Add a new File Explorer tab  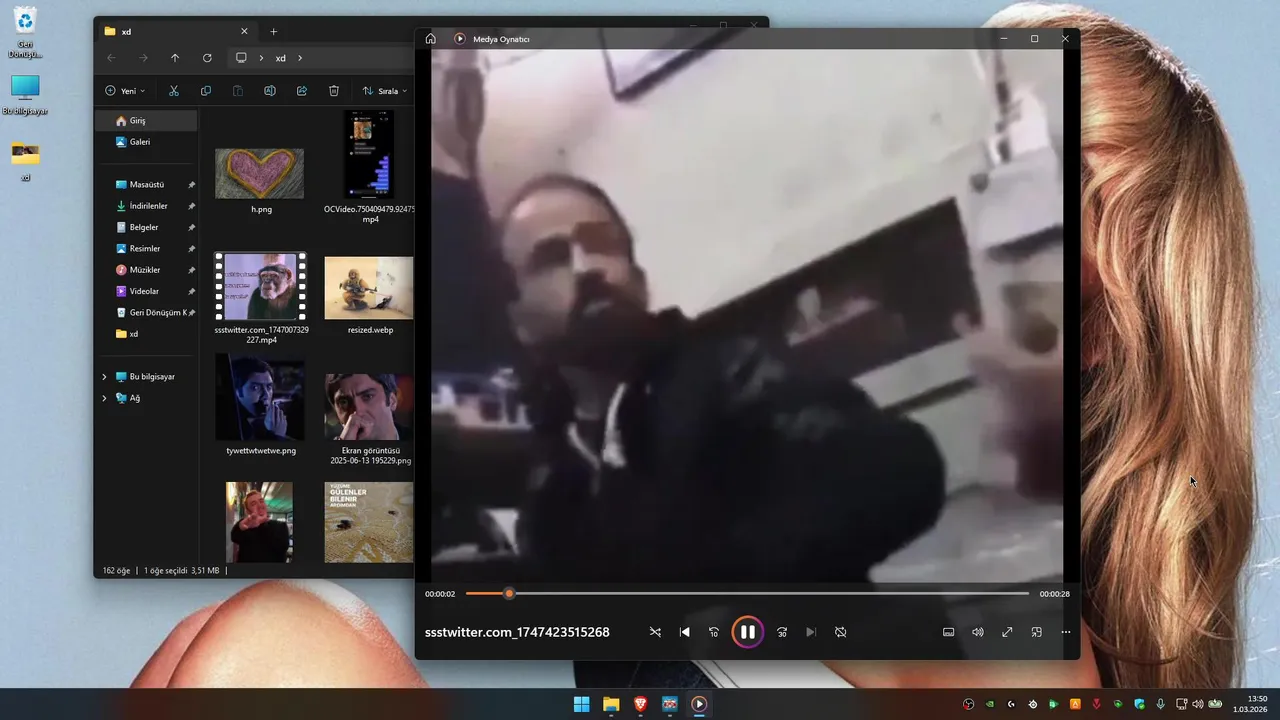274,31
